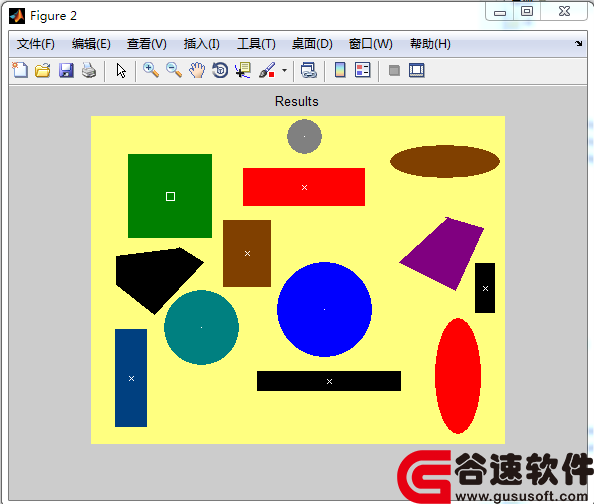The width and height of the screenshot is (594, 504).
Task: Select the Rotate 3D tool
Action: coord(220,70)
